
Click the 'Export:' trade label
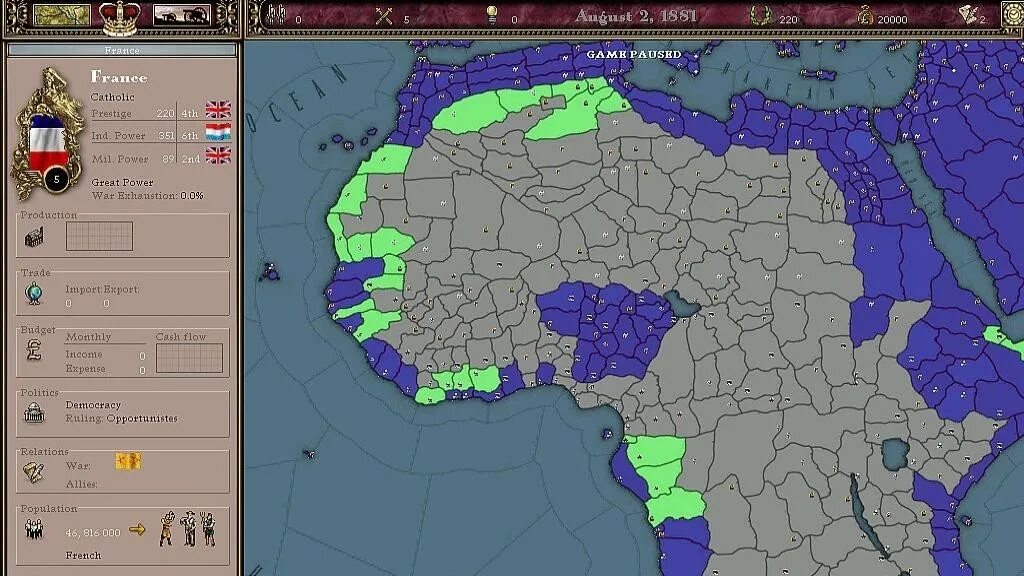121,289
